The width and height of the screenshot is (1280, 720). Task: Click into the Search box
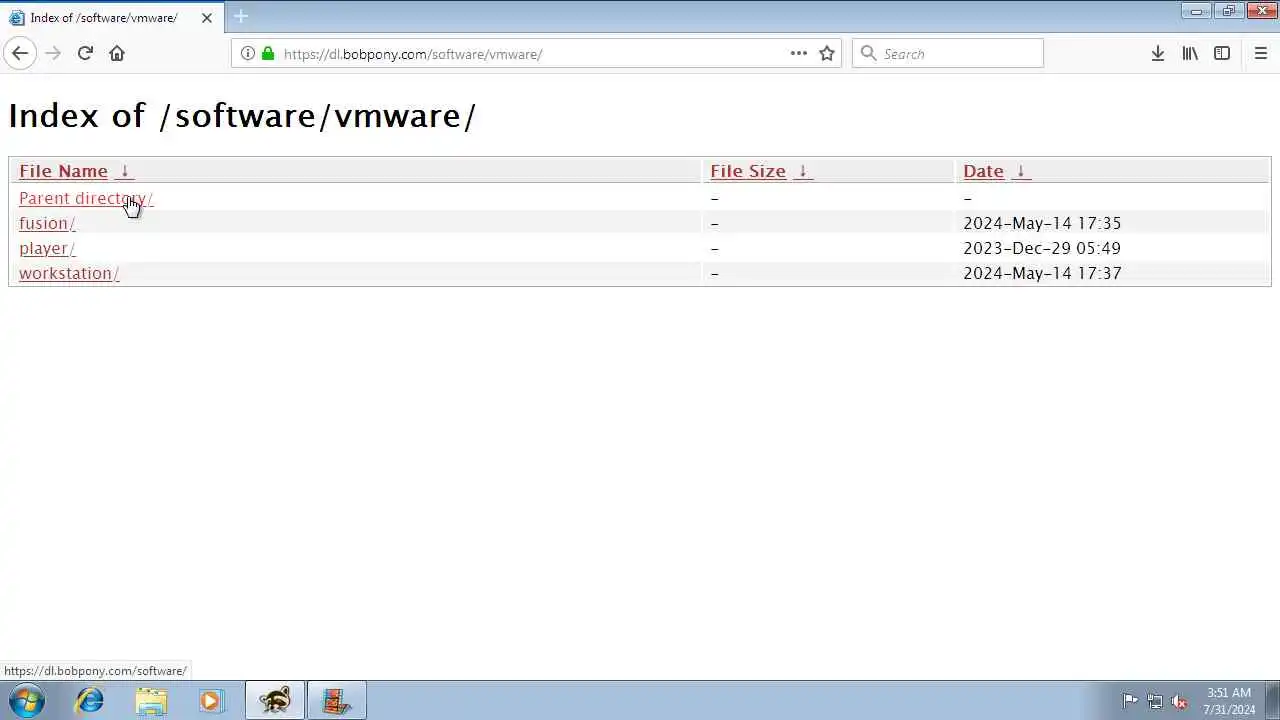click(x=948, y=53)
